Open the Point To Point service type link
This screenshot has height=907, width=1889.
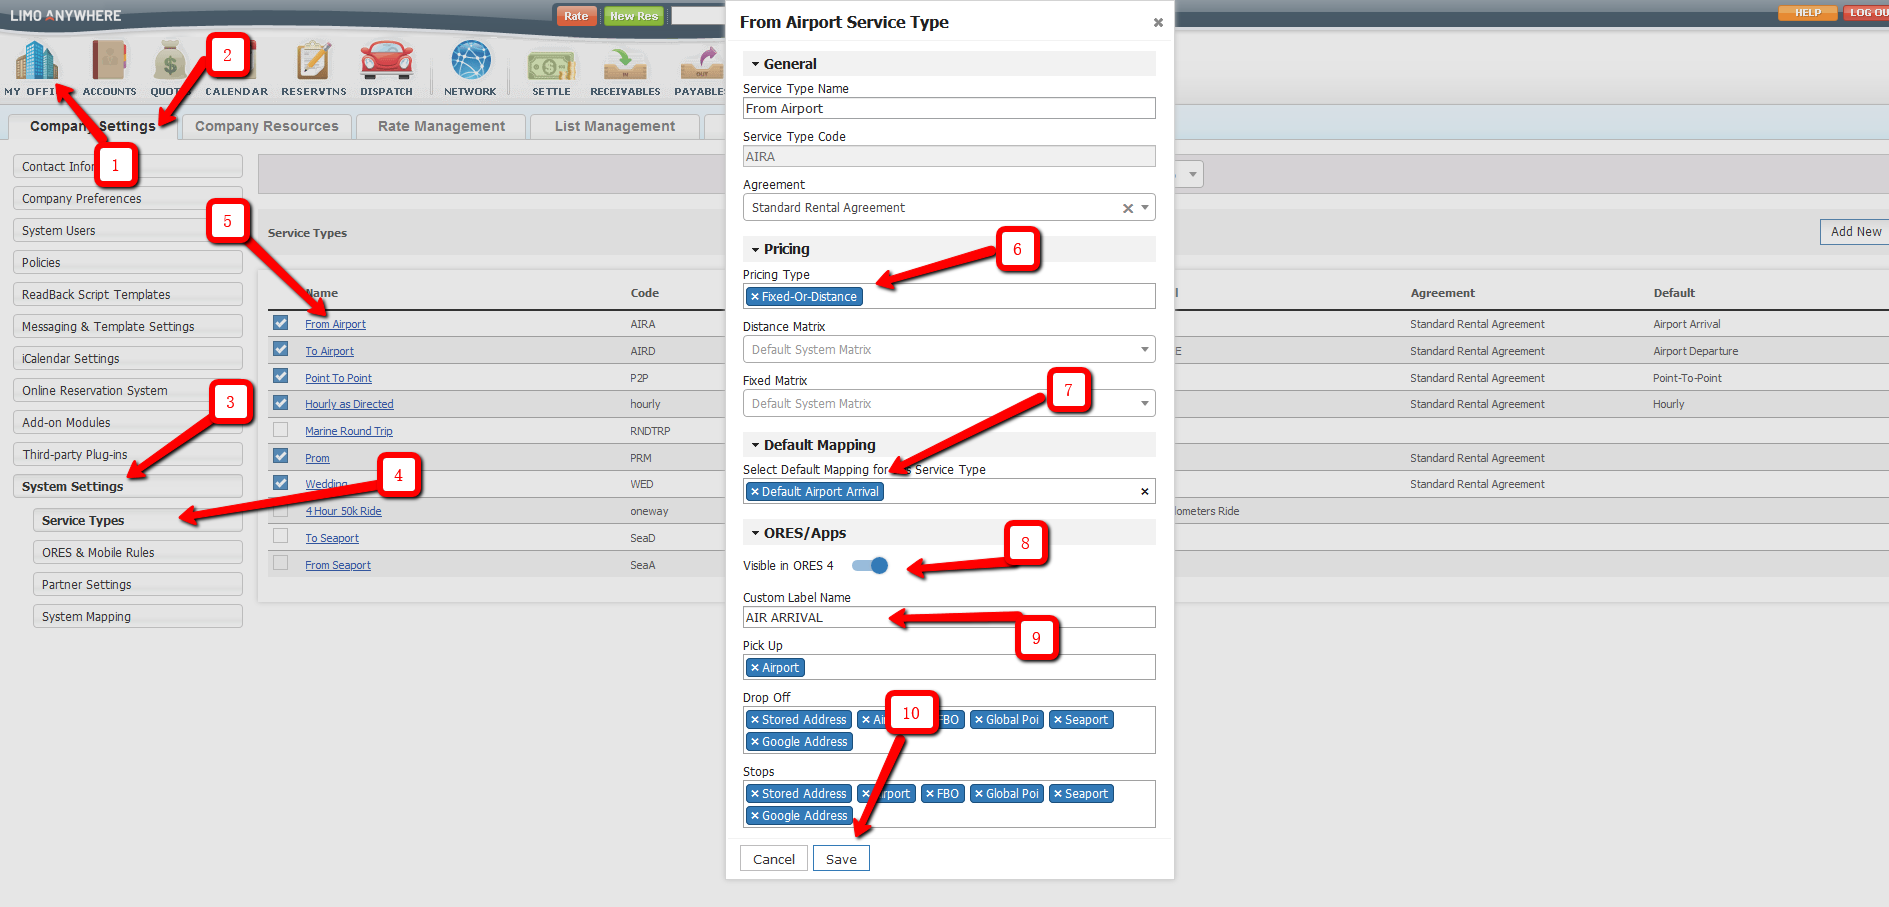pos(338,377)
